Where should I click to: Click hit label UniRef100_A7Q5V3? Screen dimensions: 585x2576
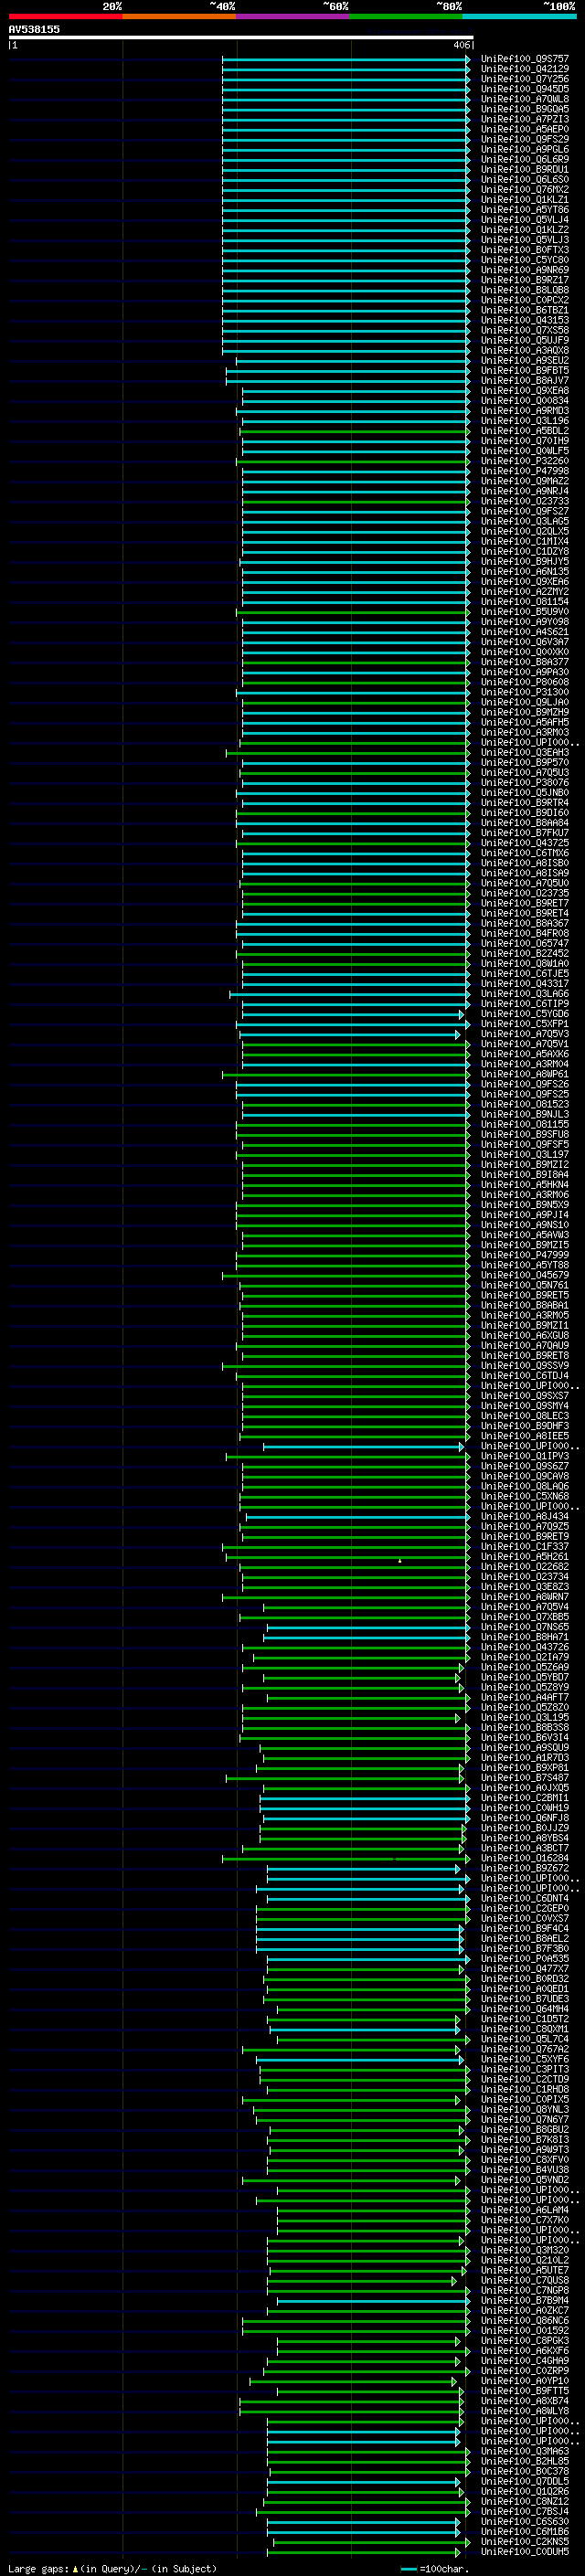click(x=525, y=1033)
